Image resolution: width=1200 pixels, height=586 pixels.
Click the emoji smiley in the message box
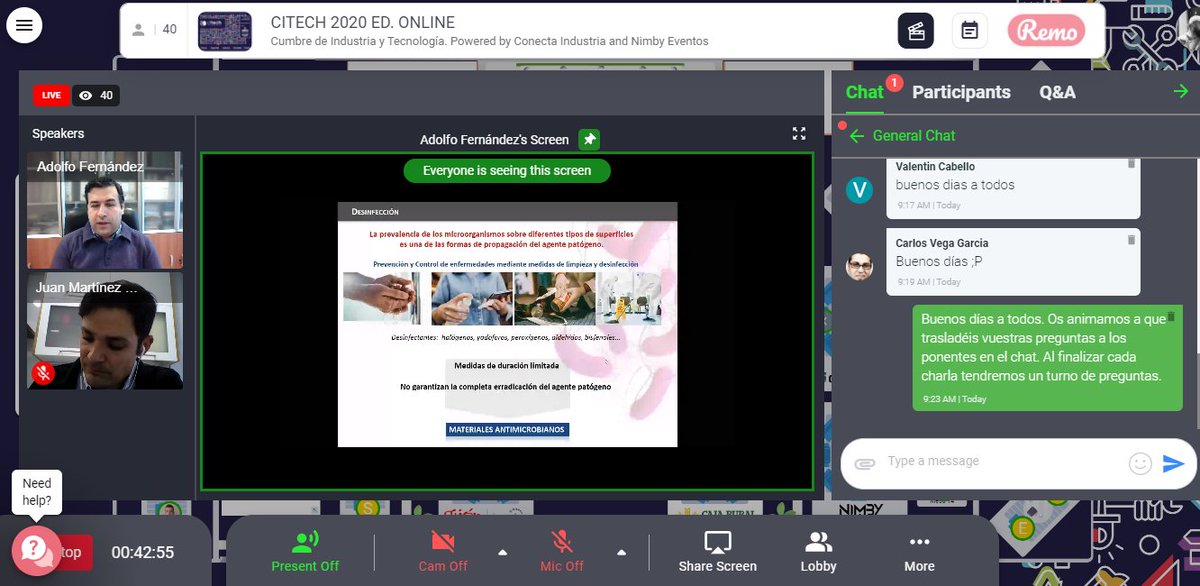[x=1140, y=461]
